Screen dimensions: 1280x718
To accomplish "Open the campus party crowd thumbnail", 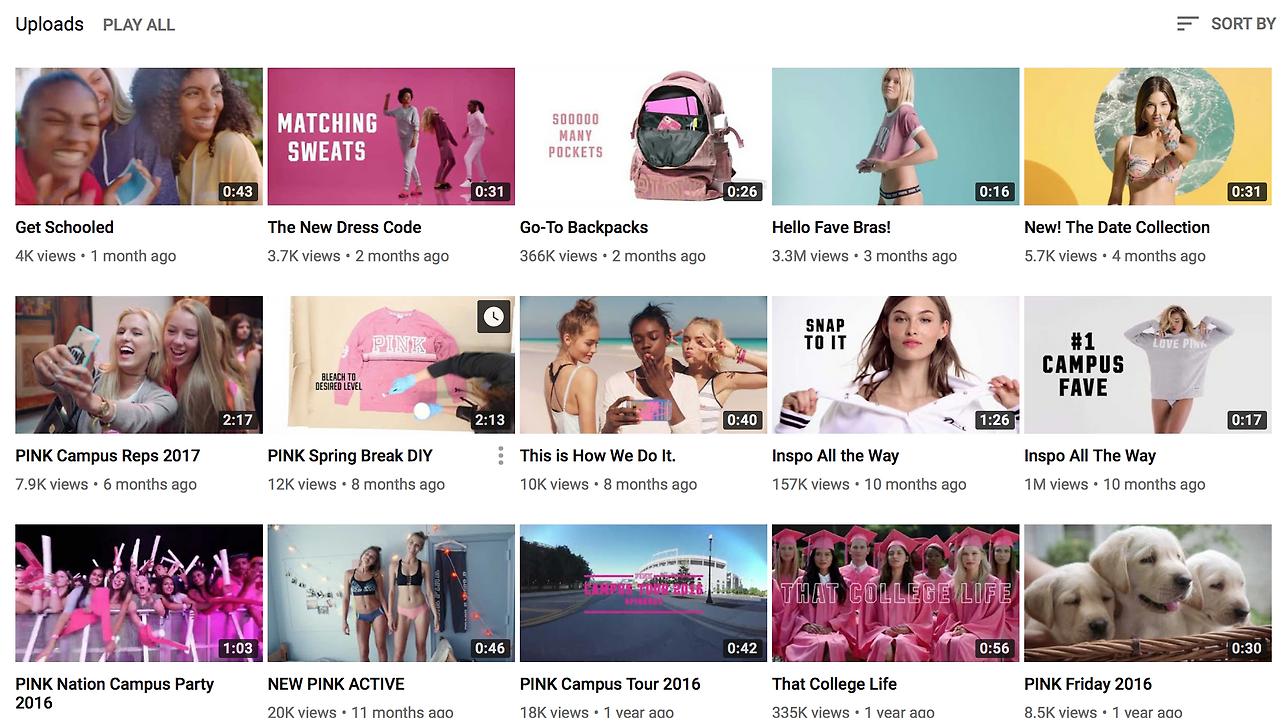I will click(x=139, y=593).
